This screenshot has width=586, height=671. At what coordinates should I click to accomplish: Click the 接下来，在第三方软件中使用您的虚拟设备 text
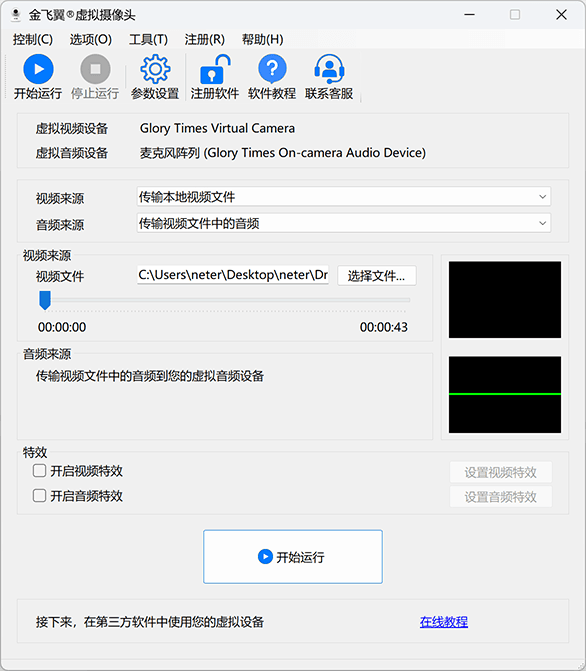150,622
